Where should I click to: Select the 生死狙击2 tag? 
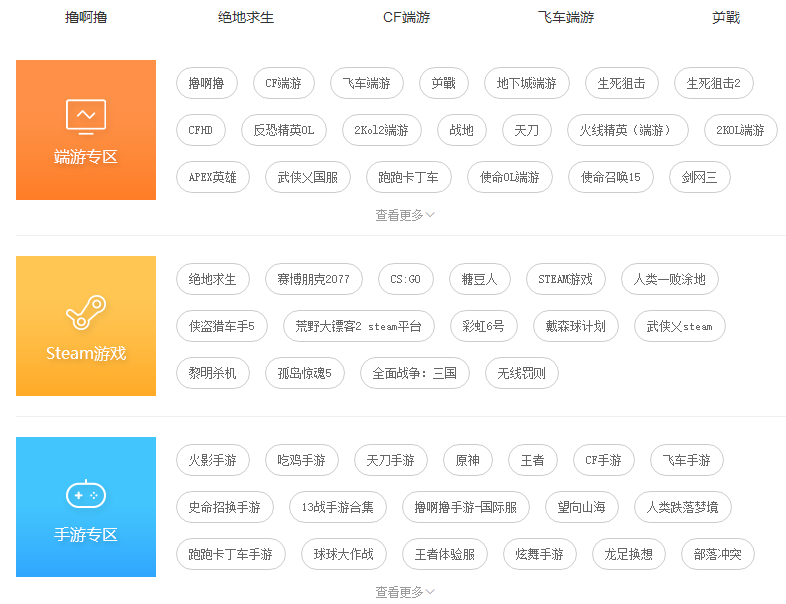pos(714,83)
